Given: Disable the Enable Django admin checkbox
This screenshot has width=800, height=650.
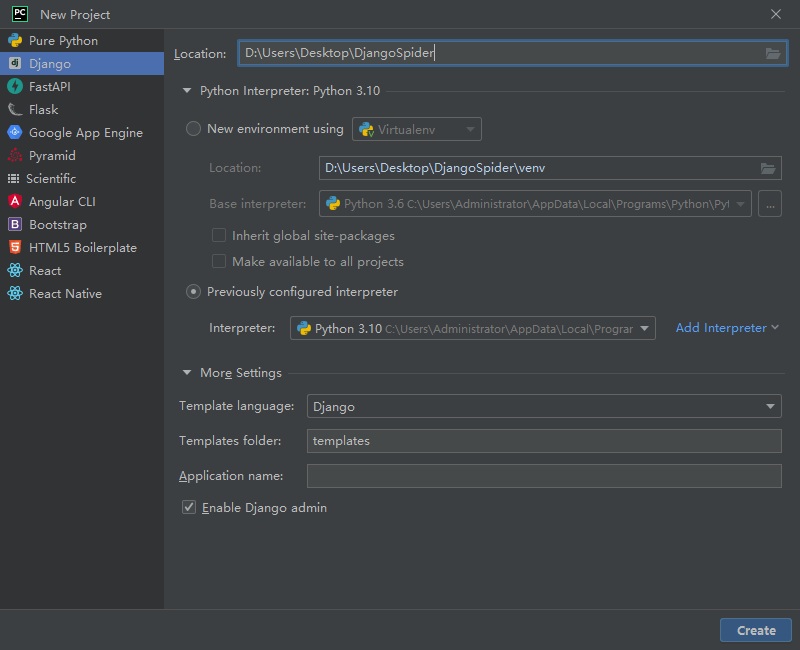Looking at the screenshot, I should [189, 508].
